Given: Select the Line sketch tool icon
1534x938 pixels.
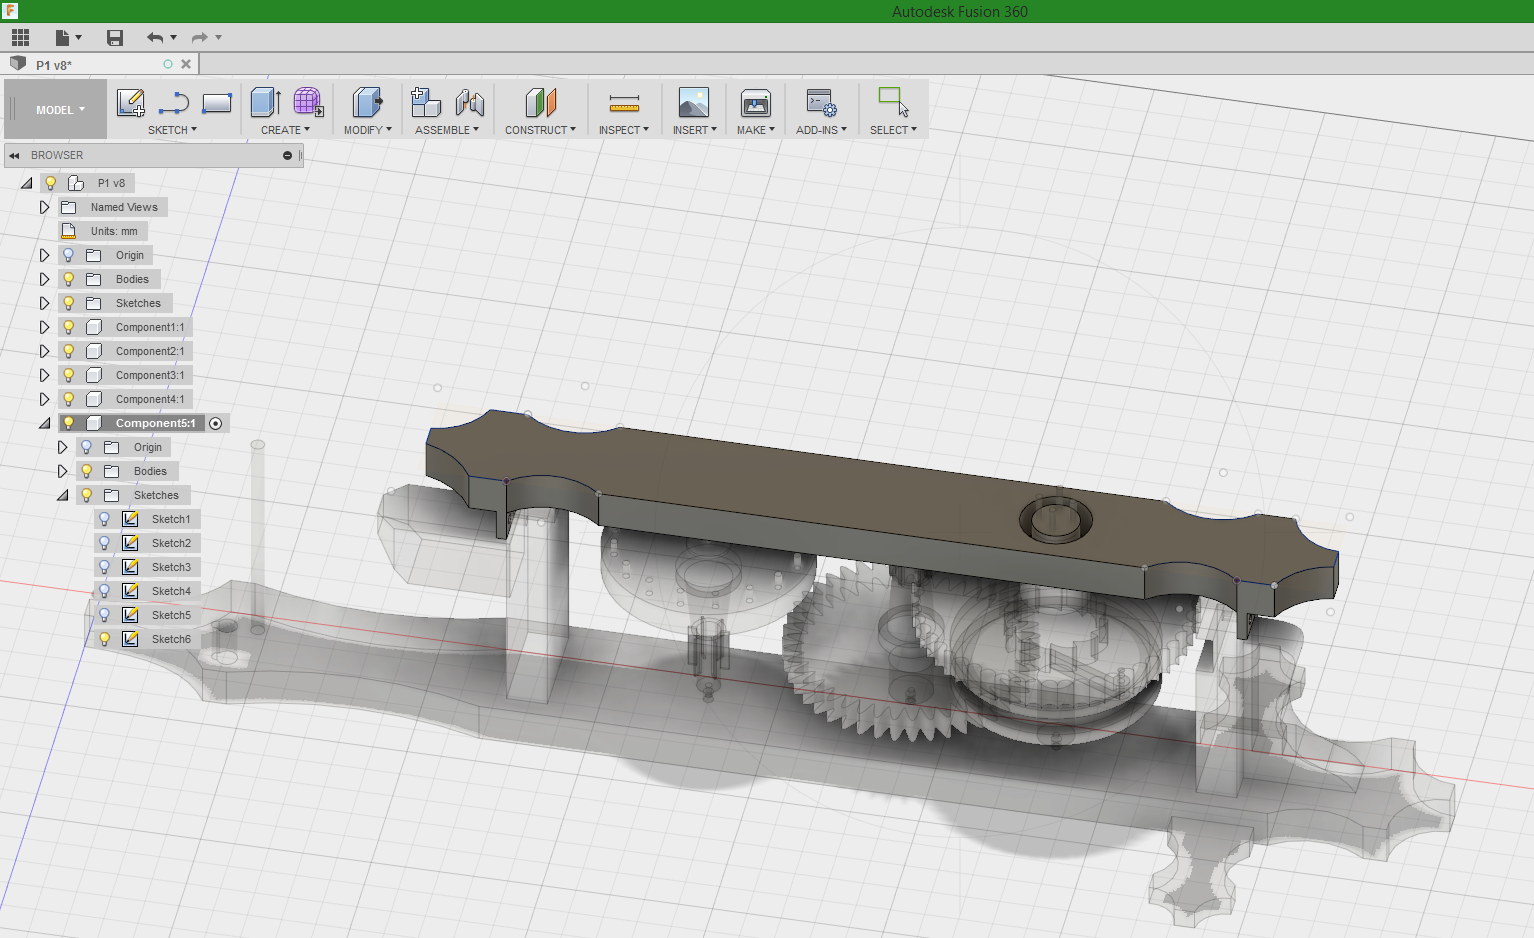Looking at the screenshot, I should click(x=174, y=102).
